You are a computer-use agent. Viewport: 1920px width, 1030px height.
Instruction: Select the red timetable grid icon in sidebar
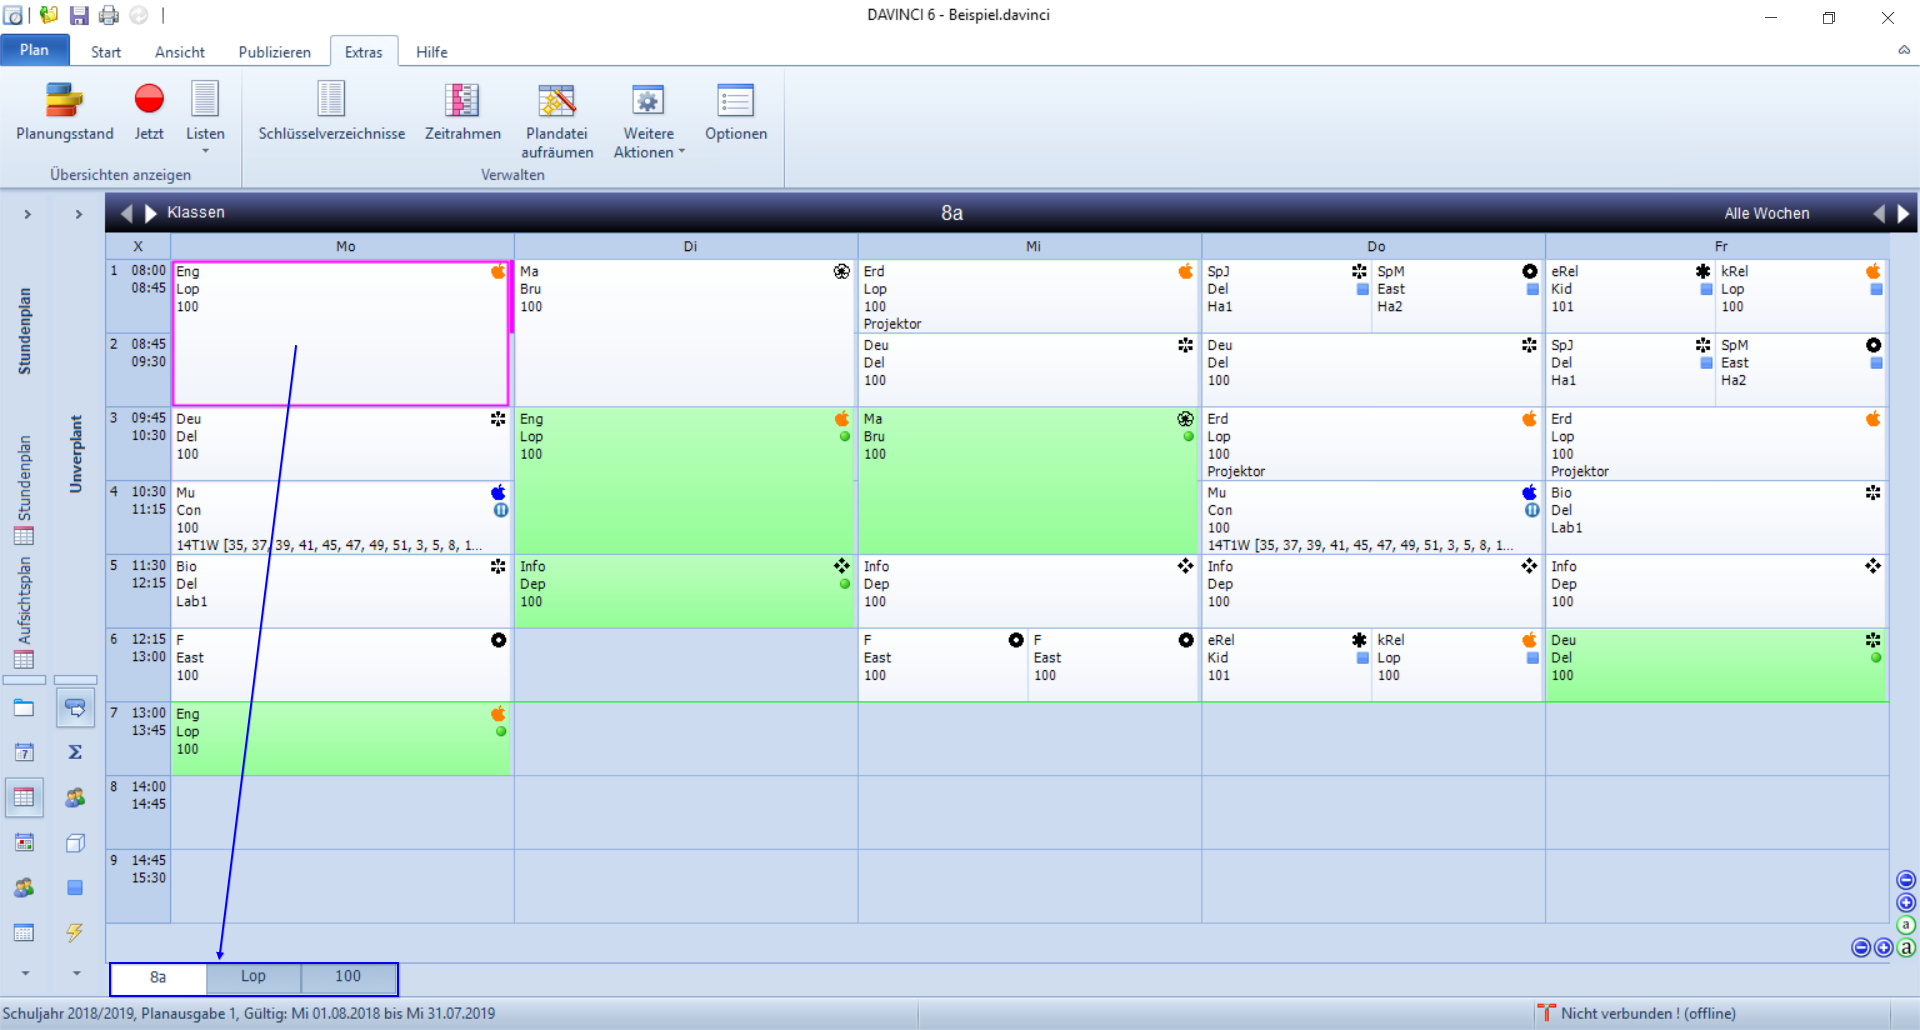pos(24,797)
